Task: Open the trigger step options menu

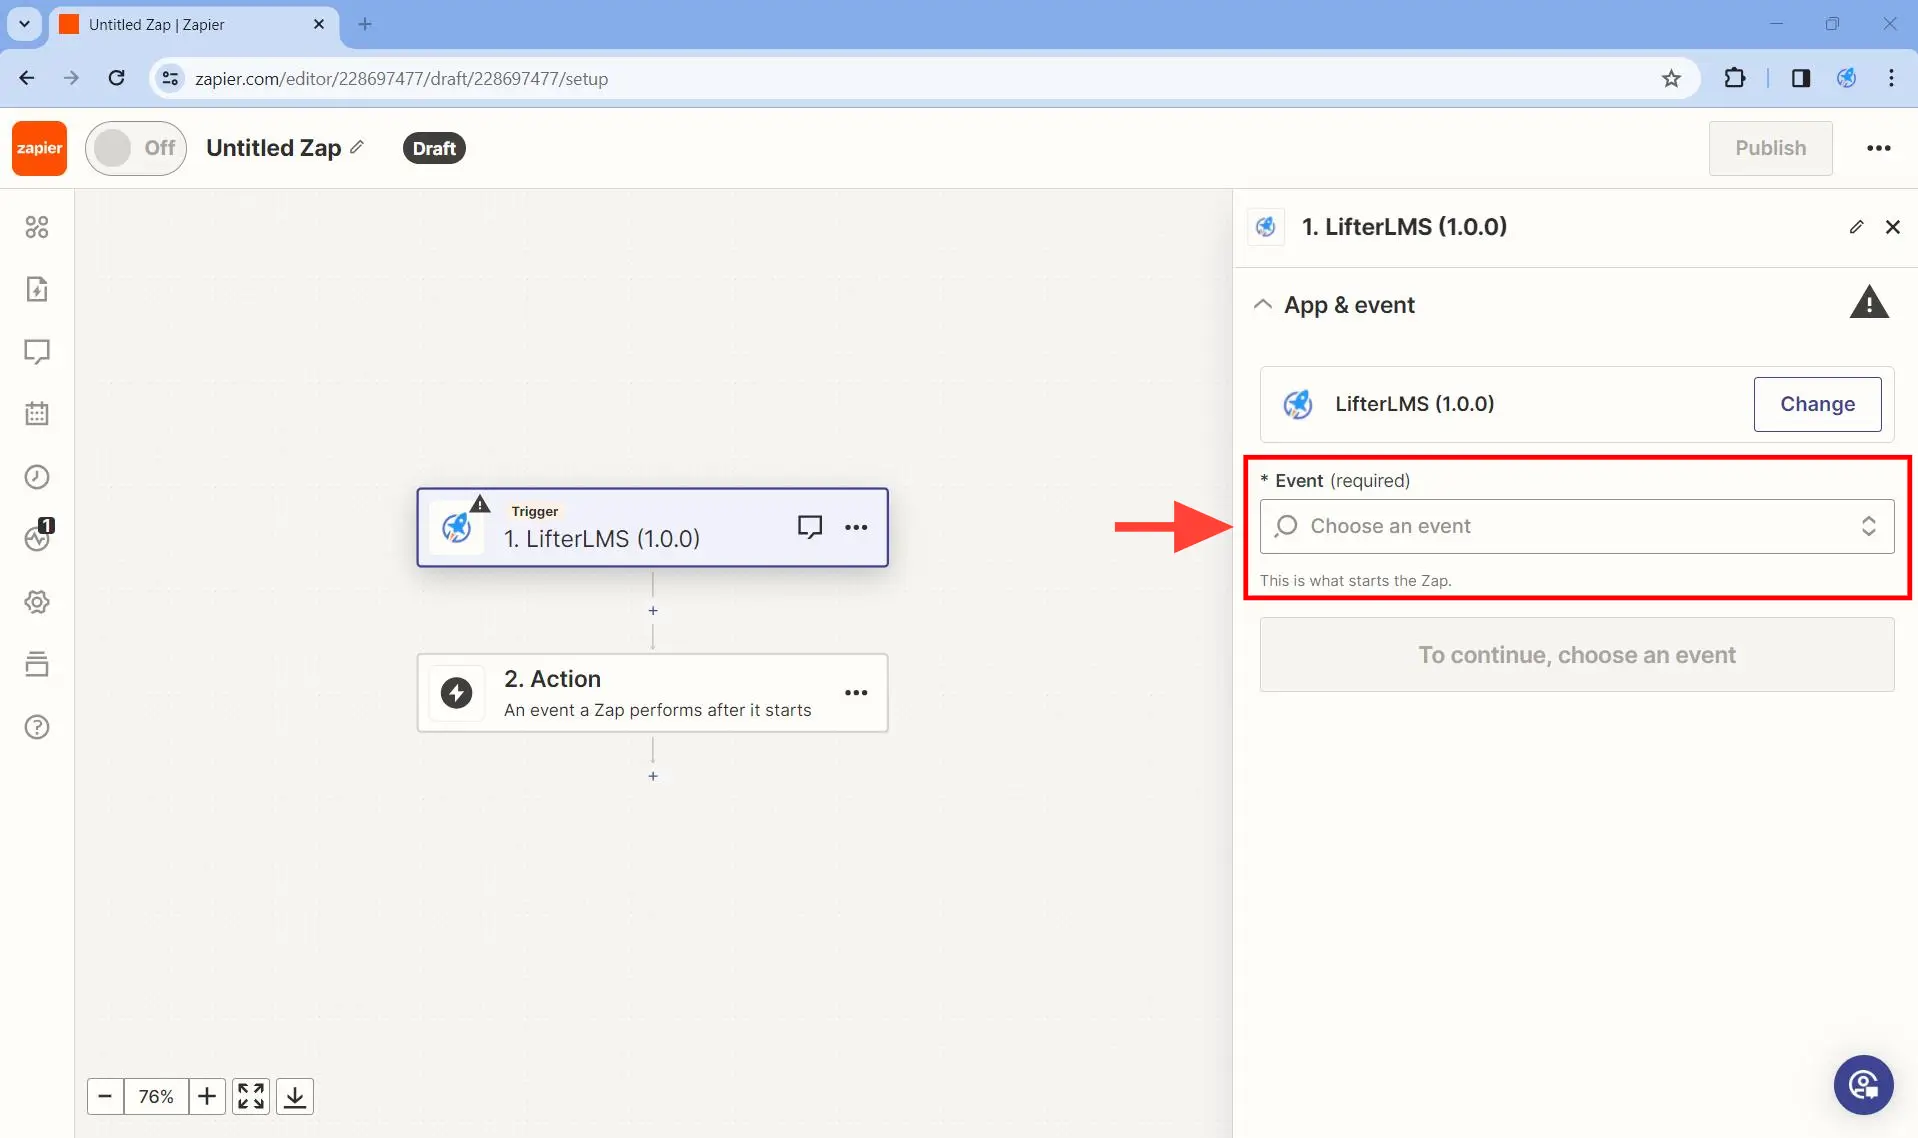Action: click(x=857, y=527)
